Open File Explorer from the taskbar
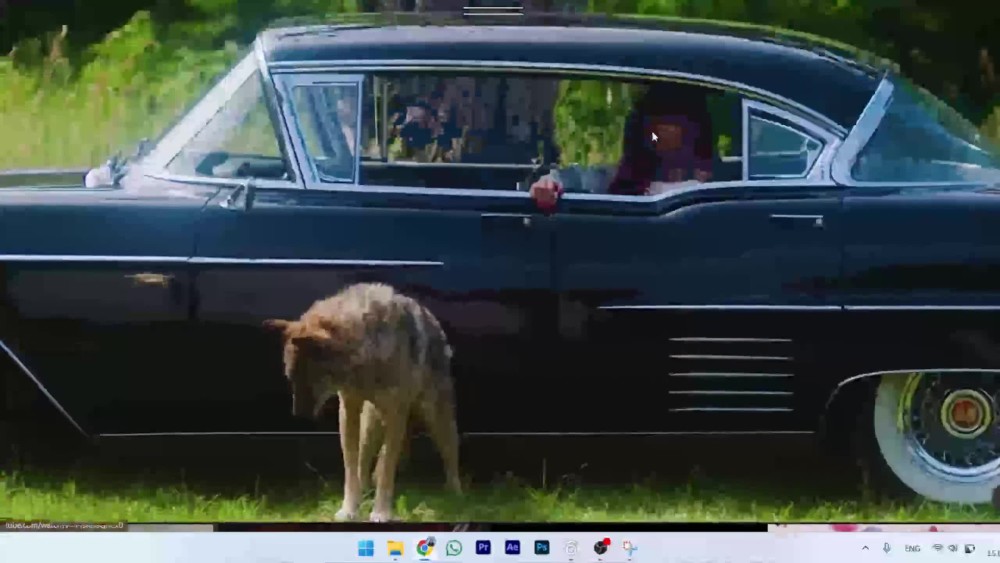Screen dimensions: 1000x563 [x=395, y=548]
